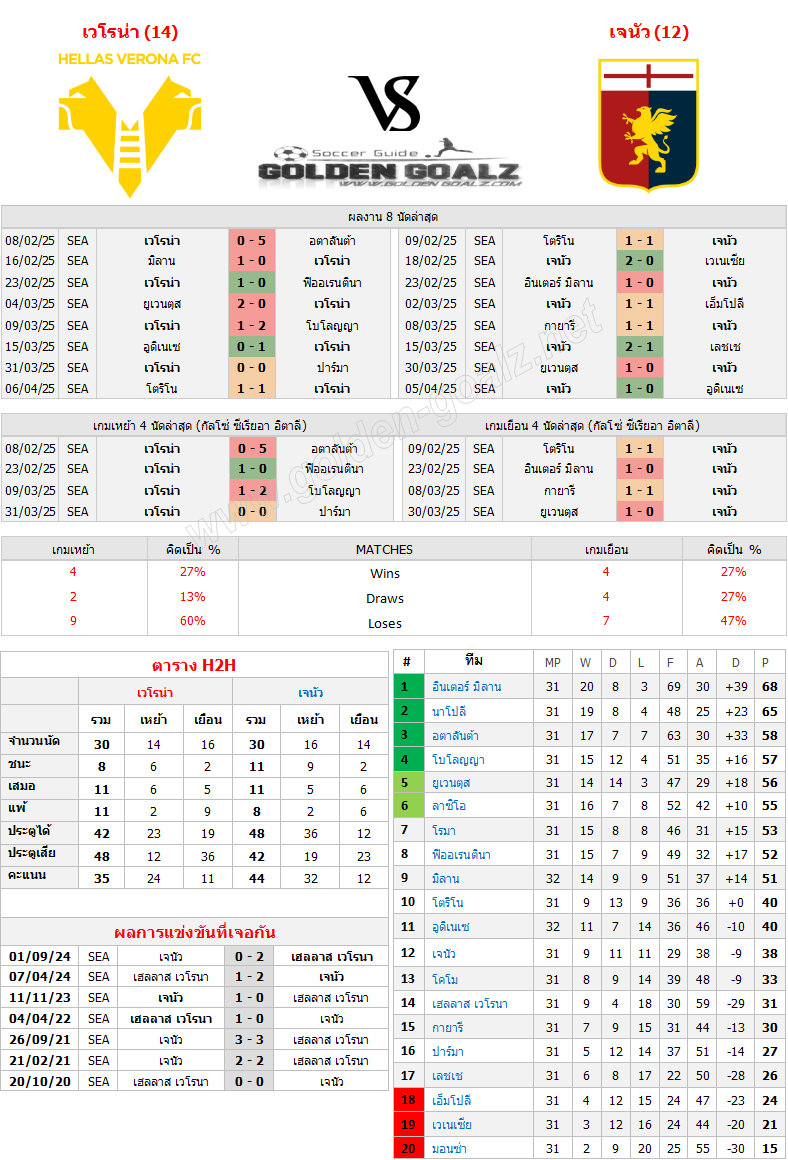Click the 2 - 0 score versus เวเนเซีย
788x1160 pixels.
click(x=639, y=260)
